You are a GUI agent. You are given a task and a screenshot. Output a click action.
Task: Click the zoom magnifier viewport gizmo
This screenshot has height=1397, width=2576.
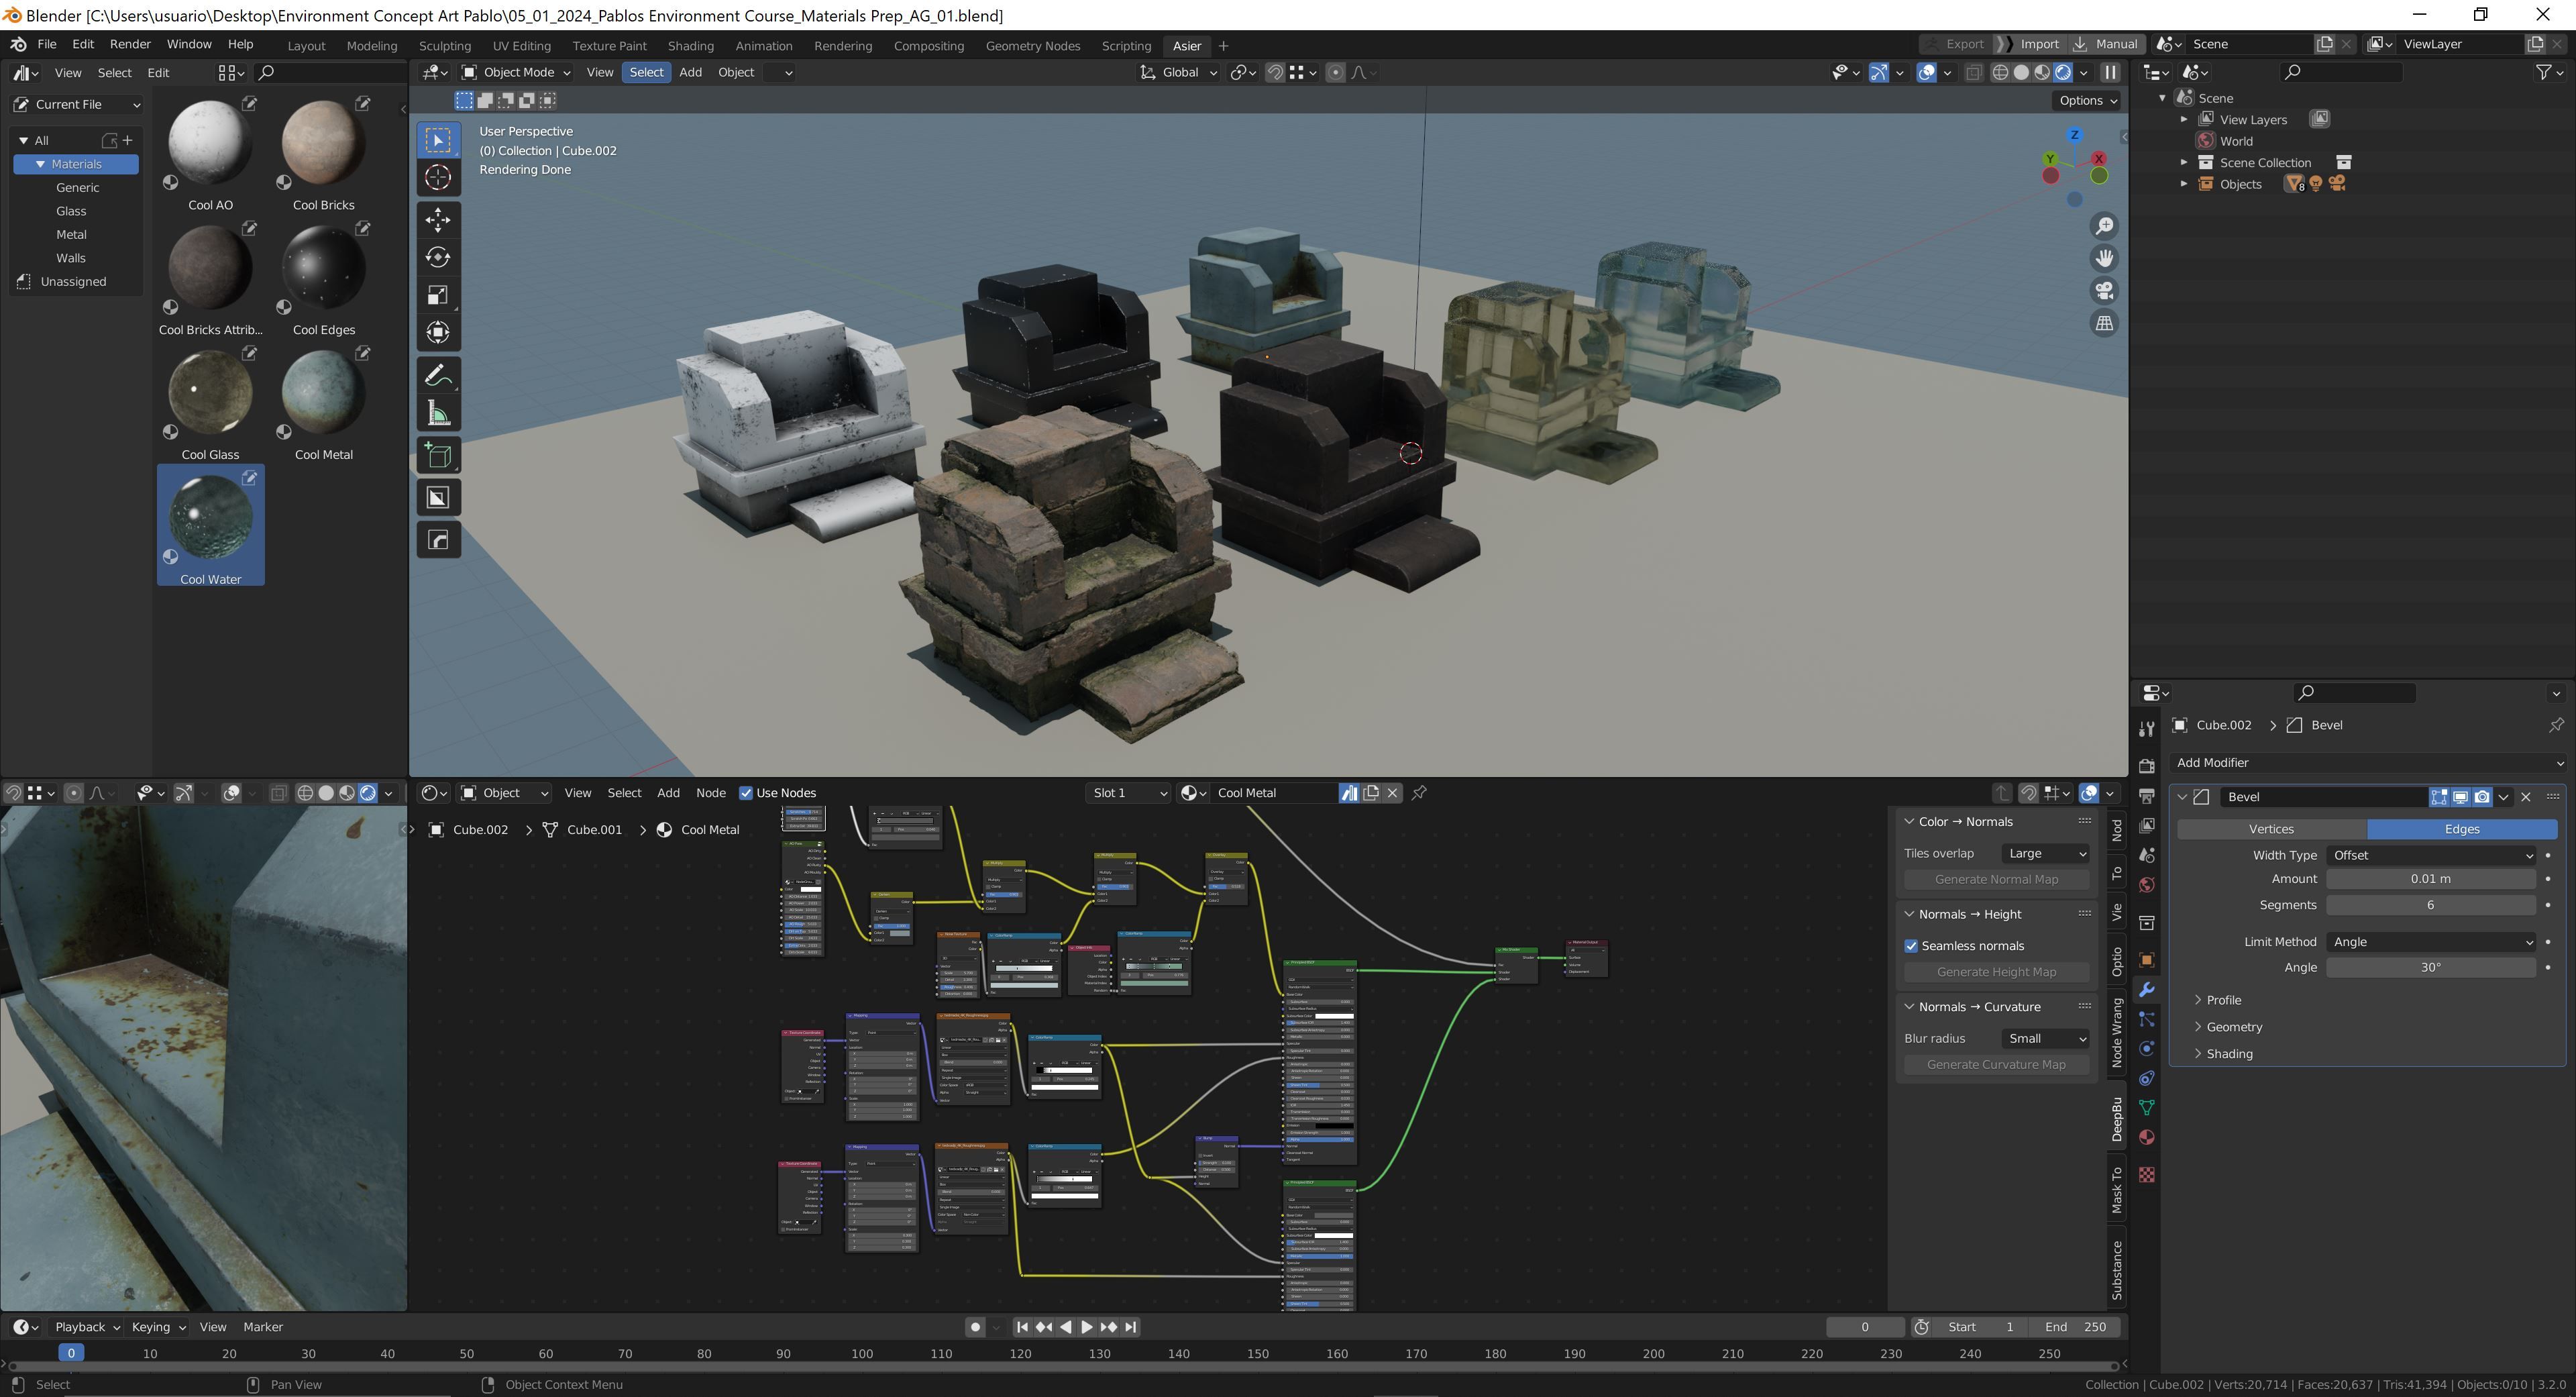(2104, 226)
